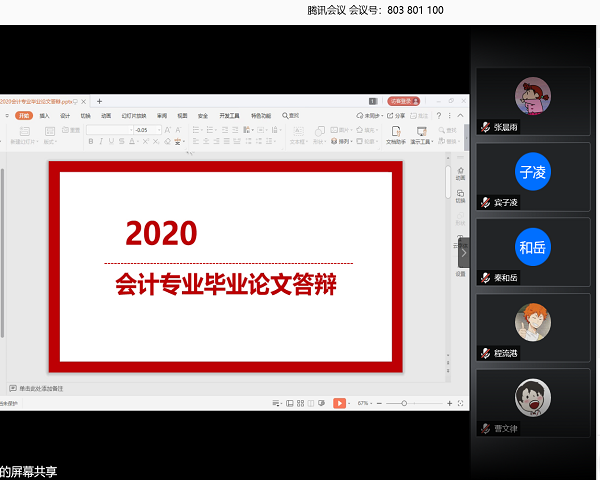This screenshot has height=480, width=600.
Task: Click 曹文津's muted microphone icon
Action: click(486, 428)
